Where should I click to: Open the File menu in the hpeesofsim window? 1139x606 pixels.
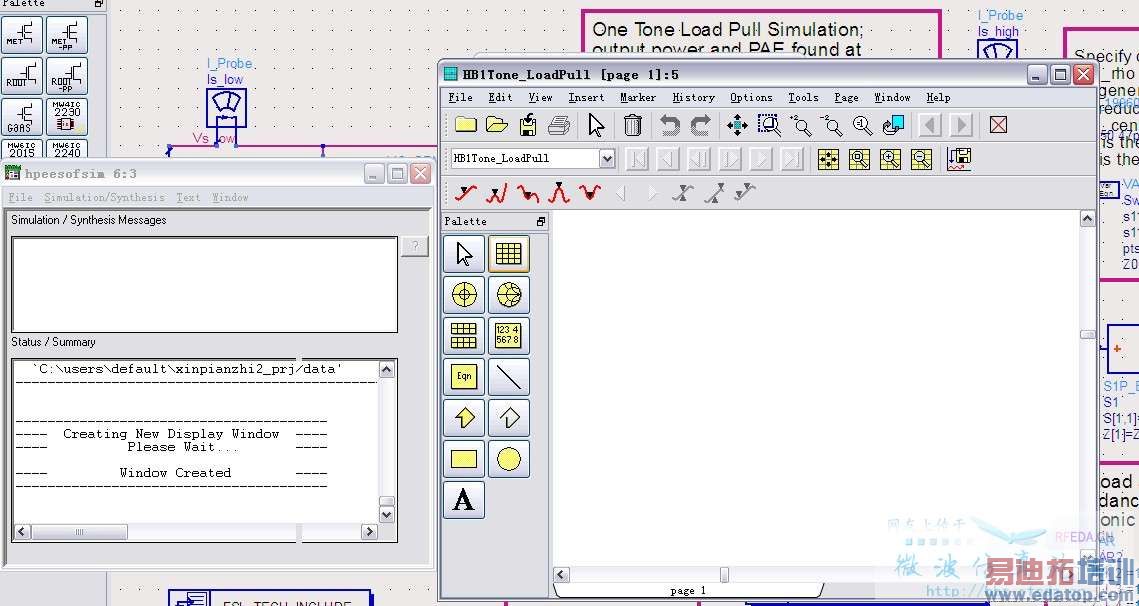(x=20, y=197)
